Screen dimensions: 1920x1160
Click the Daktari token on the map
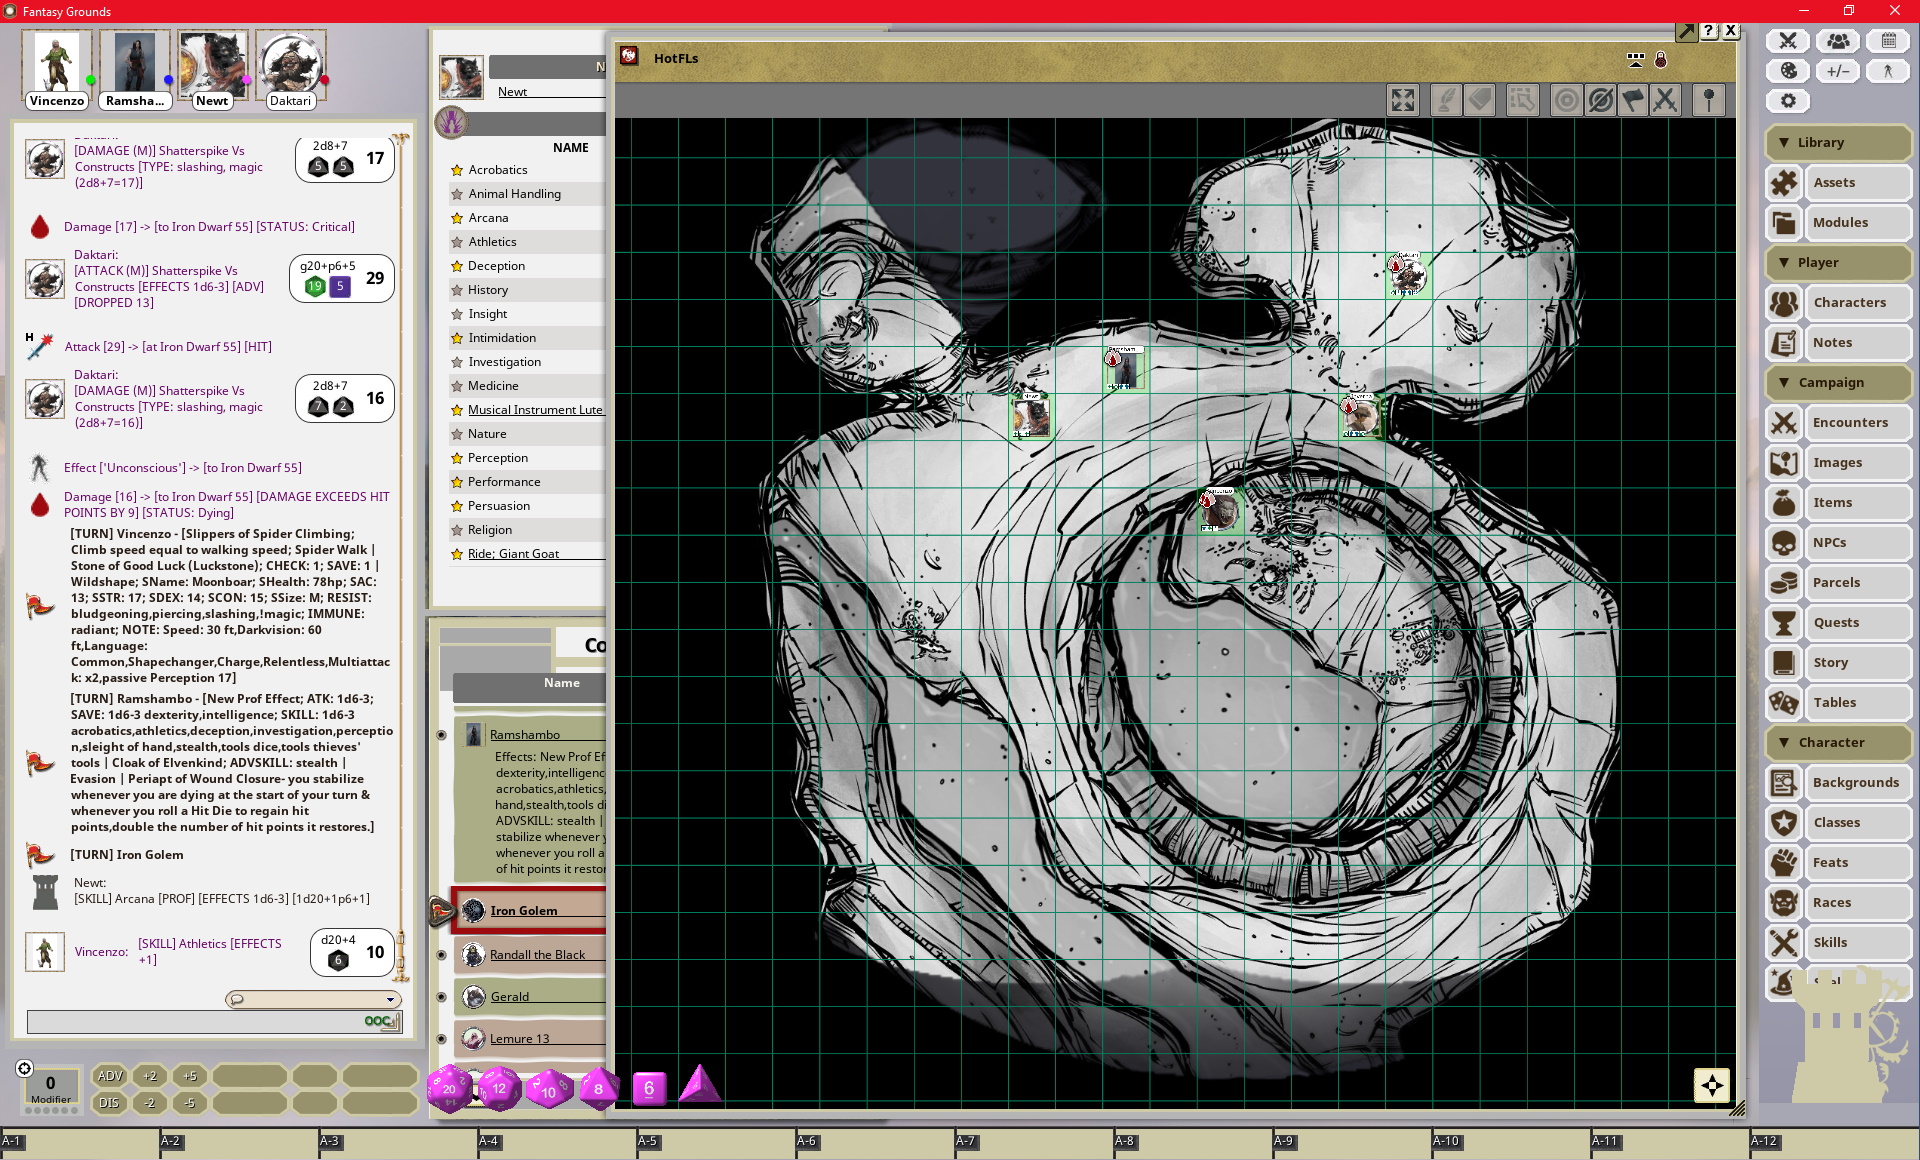point(1407,275)
